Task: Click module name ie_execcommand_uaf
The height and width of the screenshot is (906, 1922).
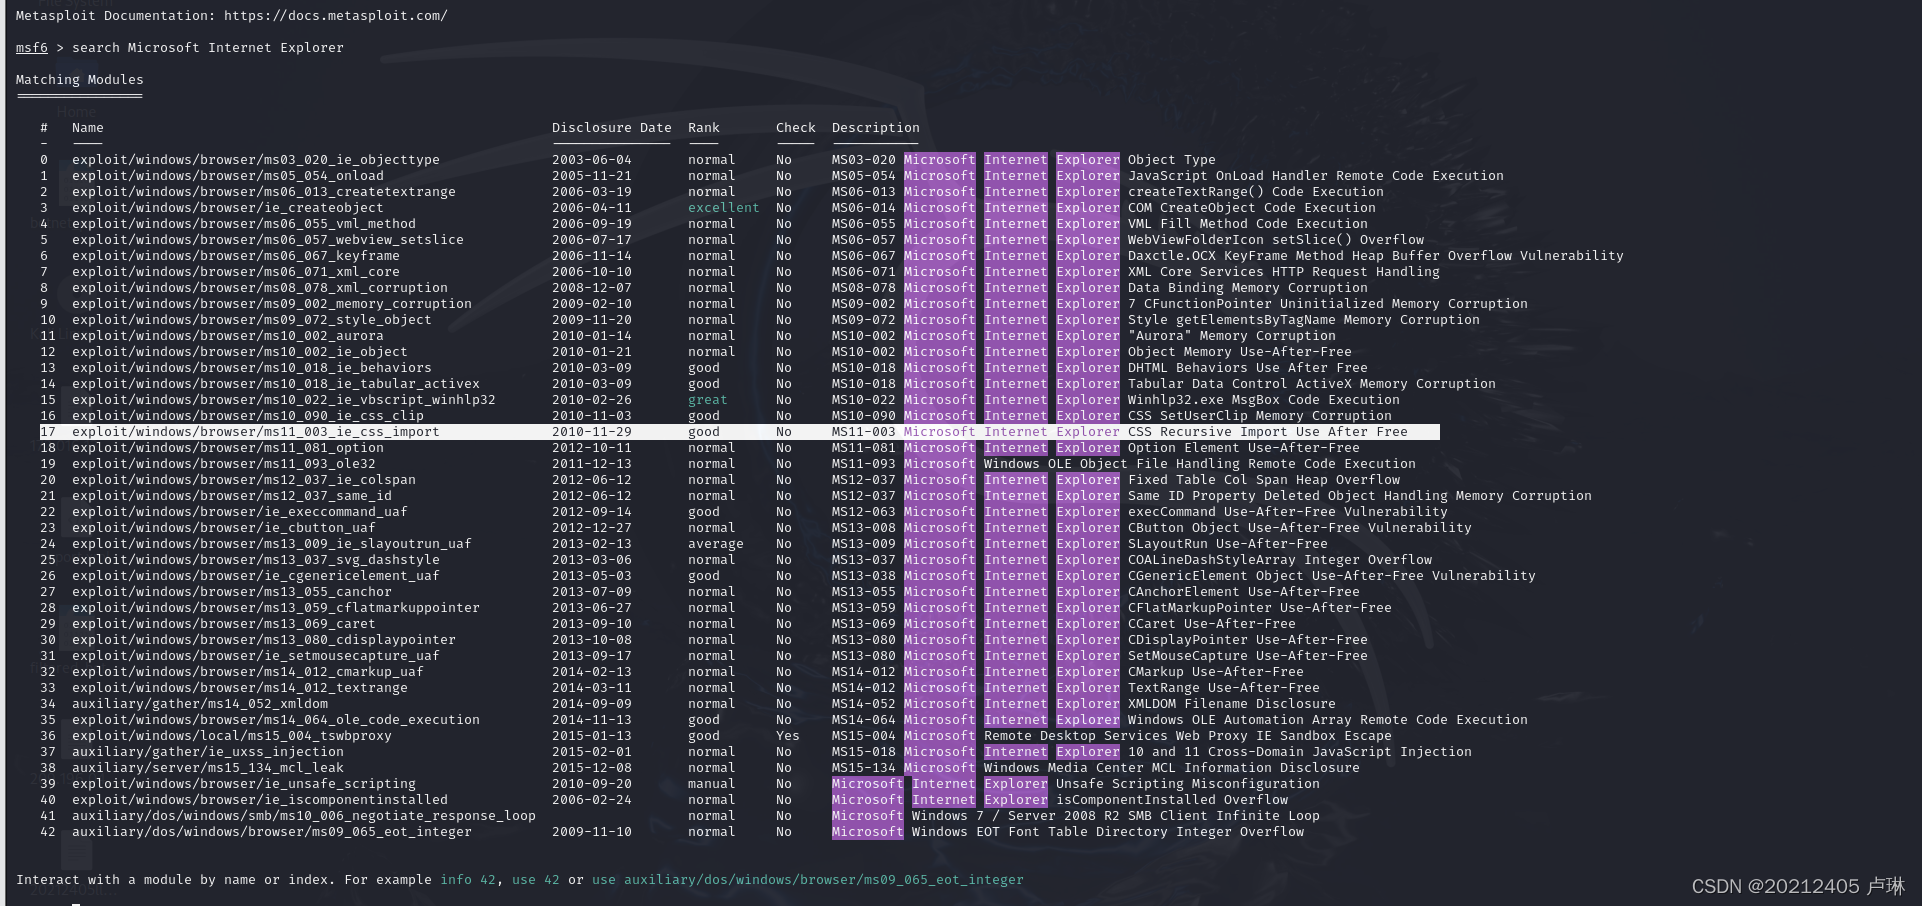Action: pyautogui.click(x=240, y=512)
